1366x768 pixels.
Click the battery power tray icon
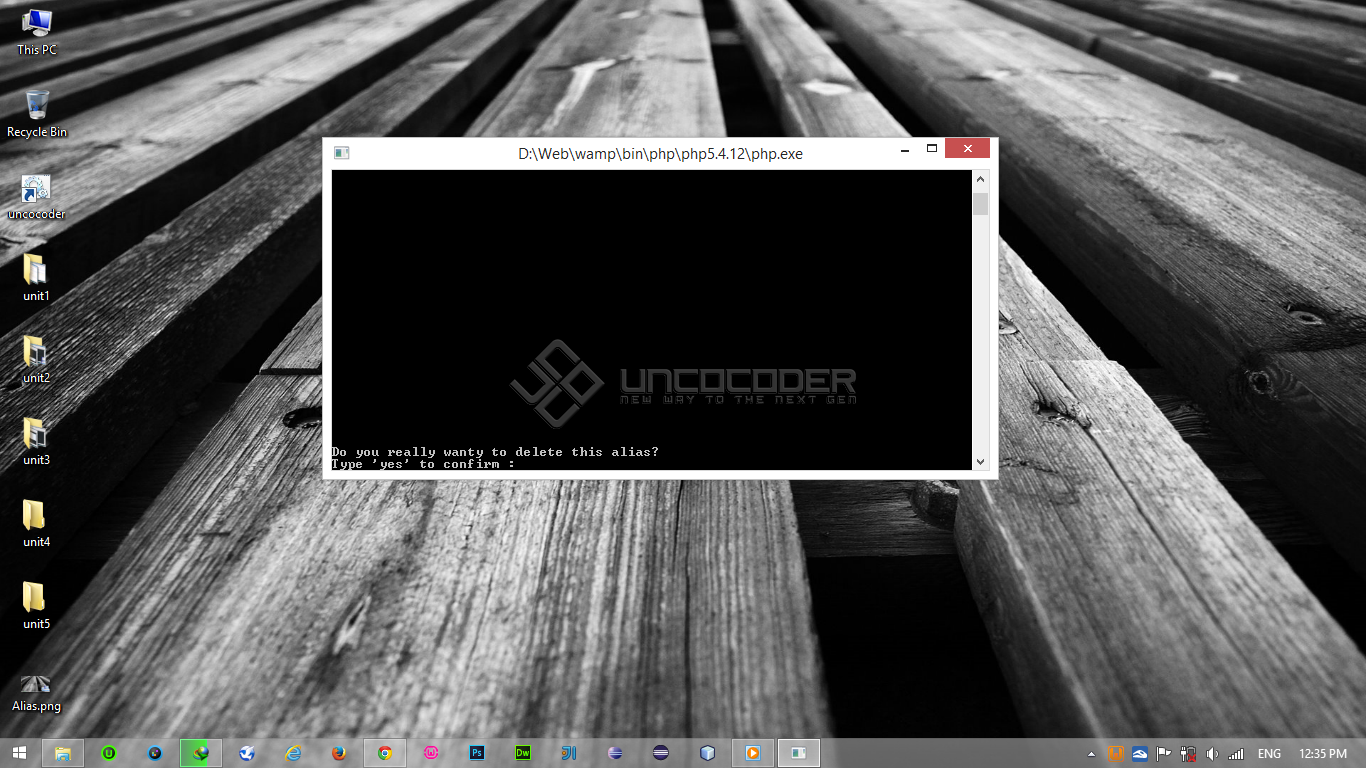click(1188, 754)
